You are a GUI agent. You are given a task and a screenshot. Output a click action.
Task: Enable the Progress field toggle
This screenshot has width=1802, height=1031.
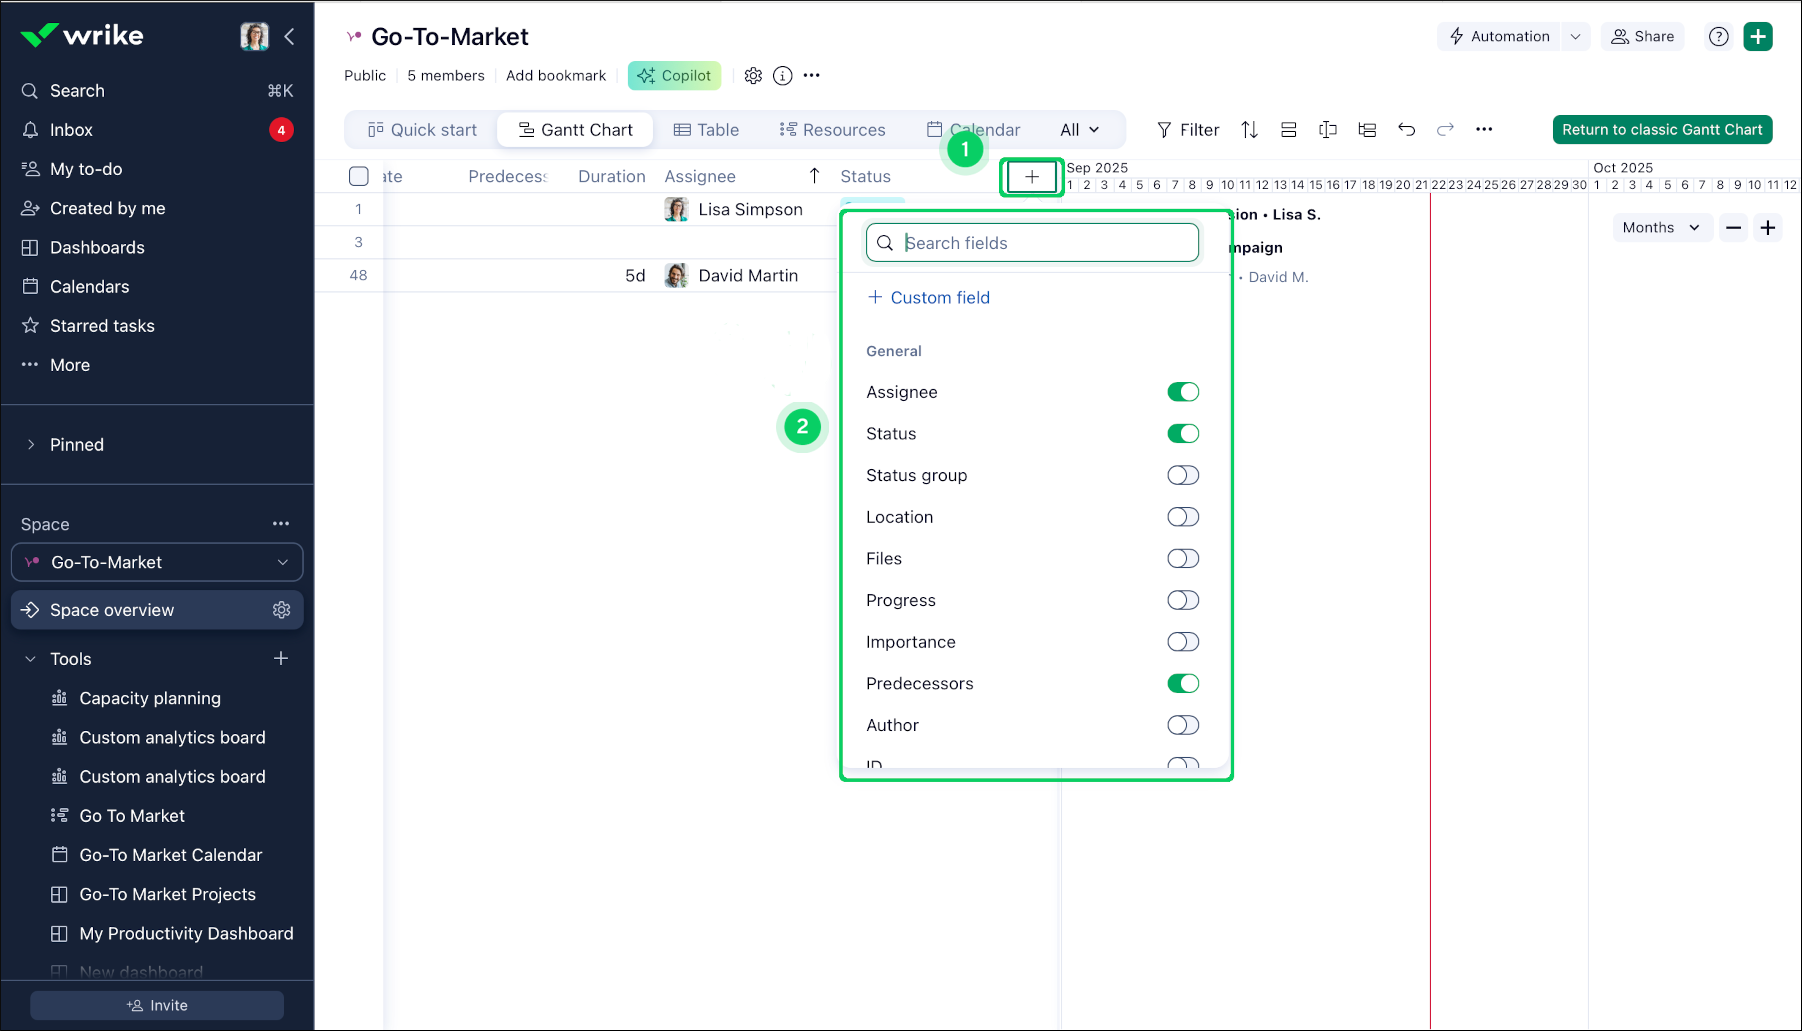1183,600
